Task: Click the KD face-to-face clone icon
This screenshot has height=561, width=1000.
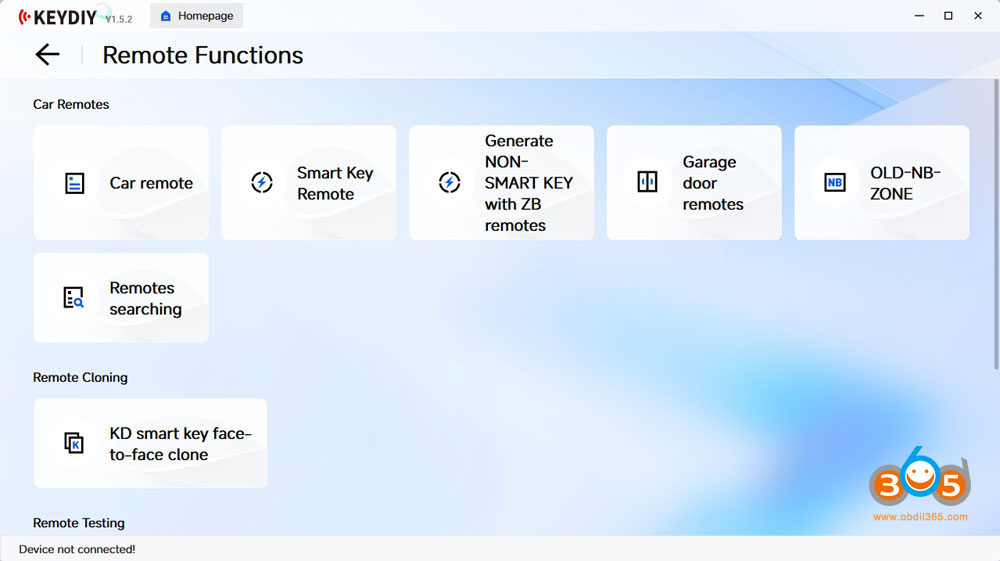Action: pyautogui.click(x=74, y=443)
